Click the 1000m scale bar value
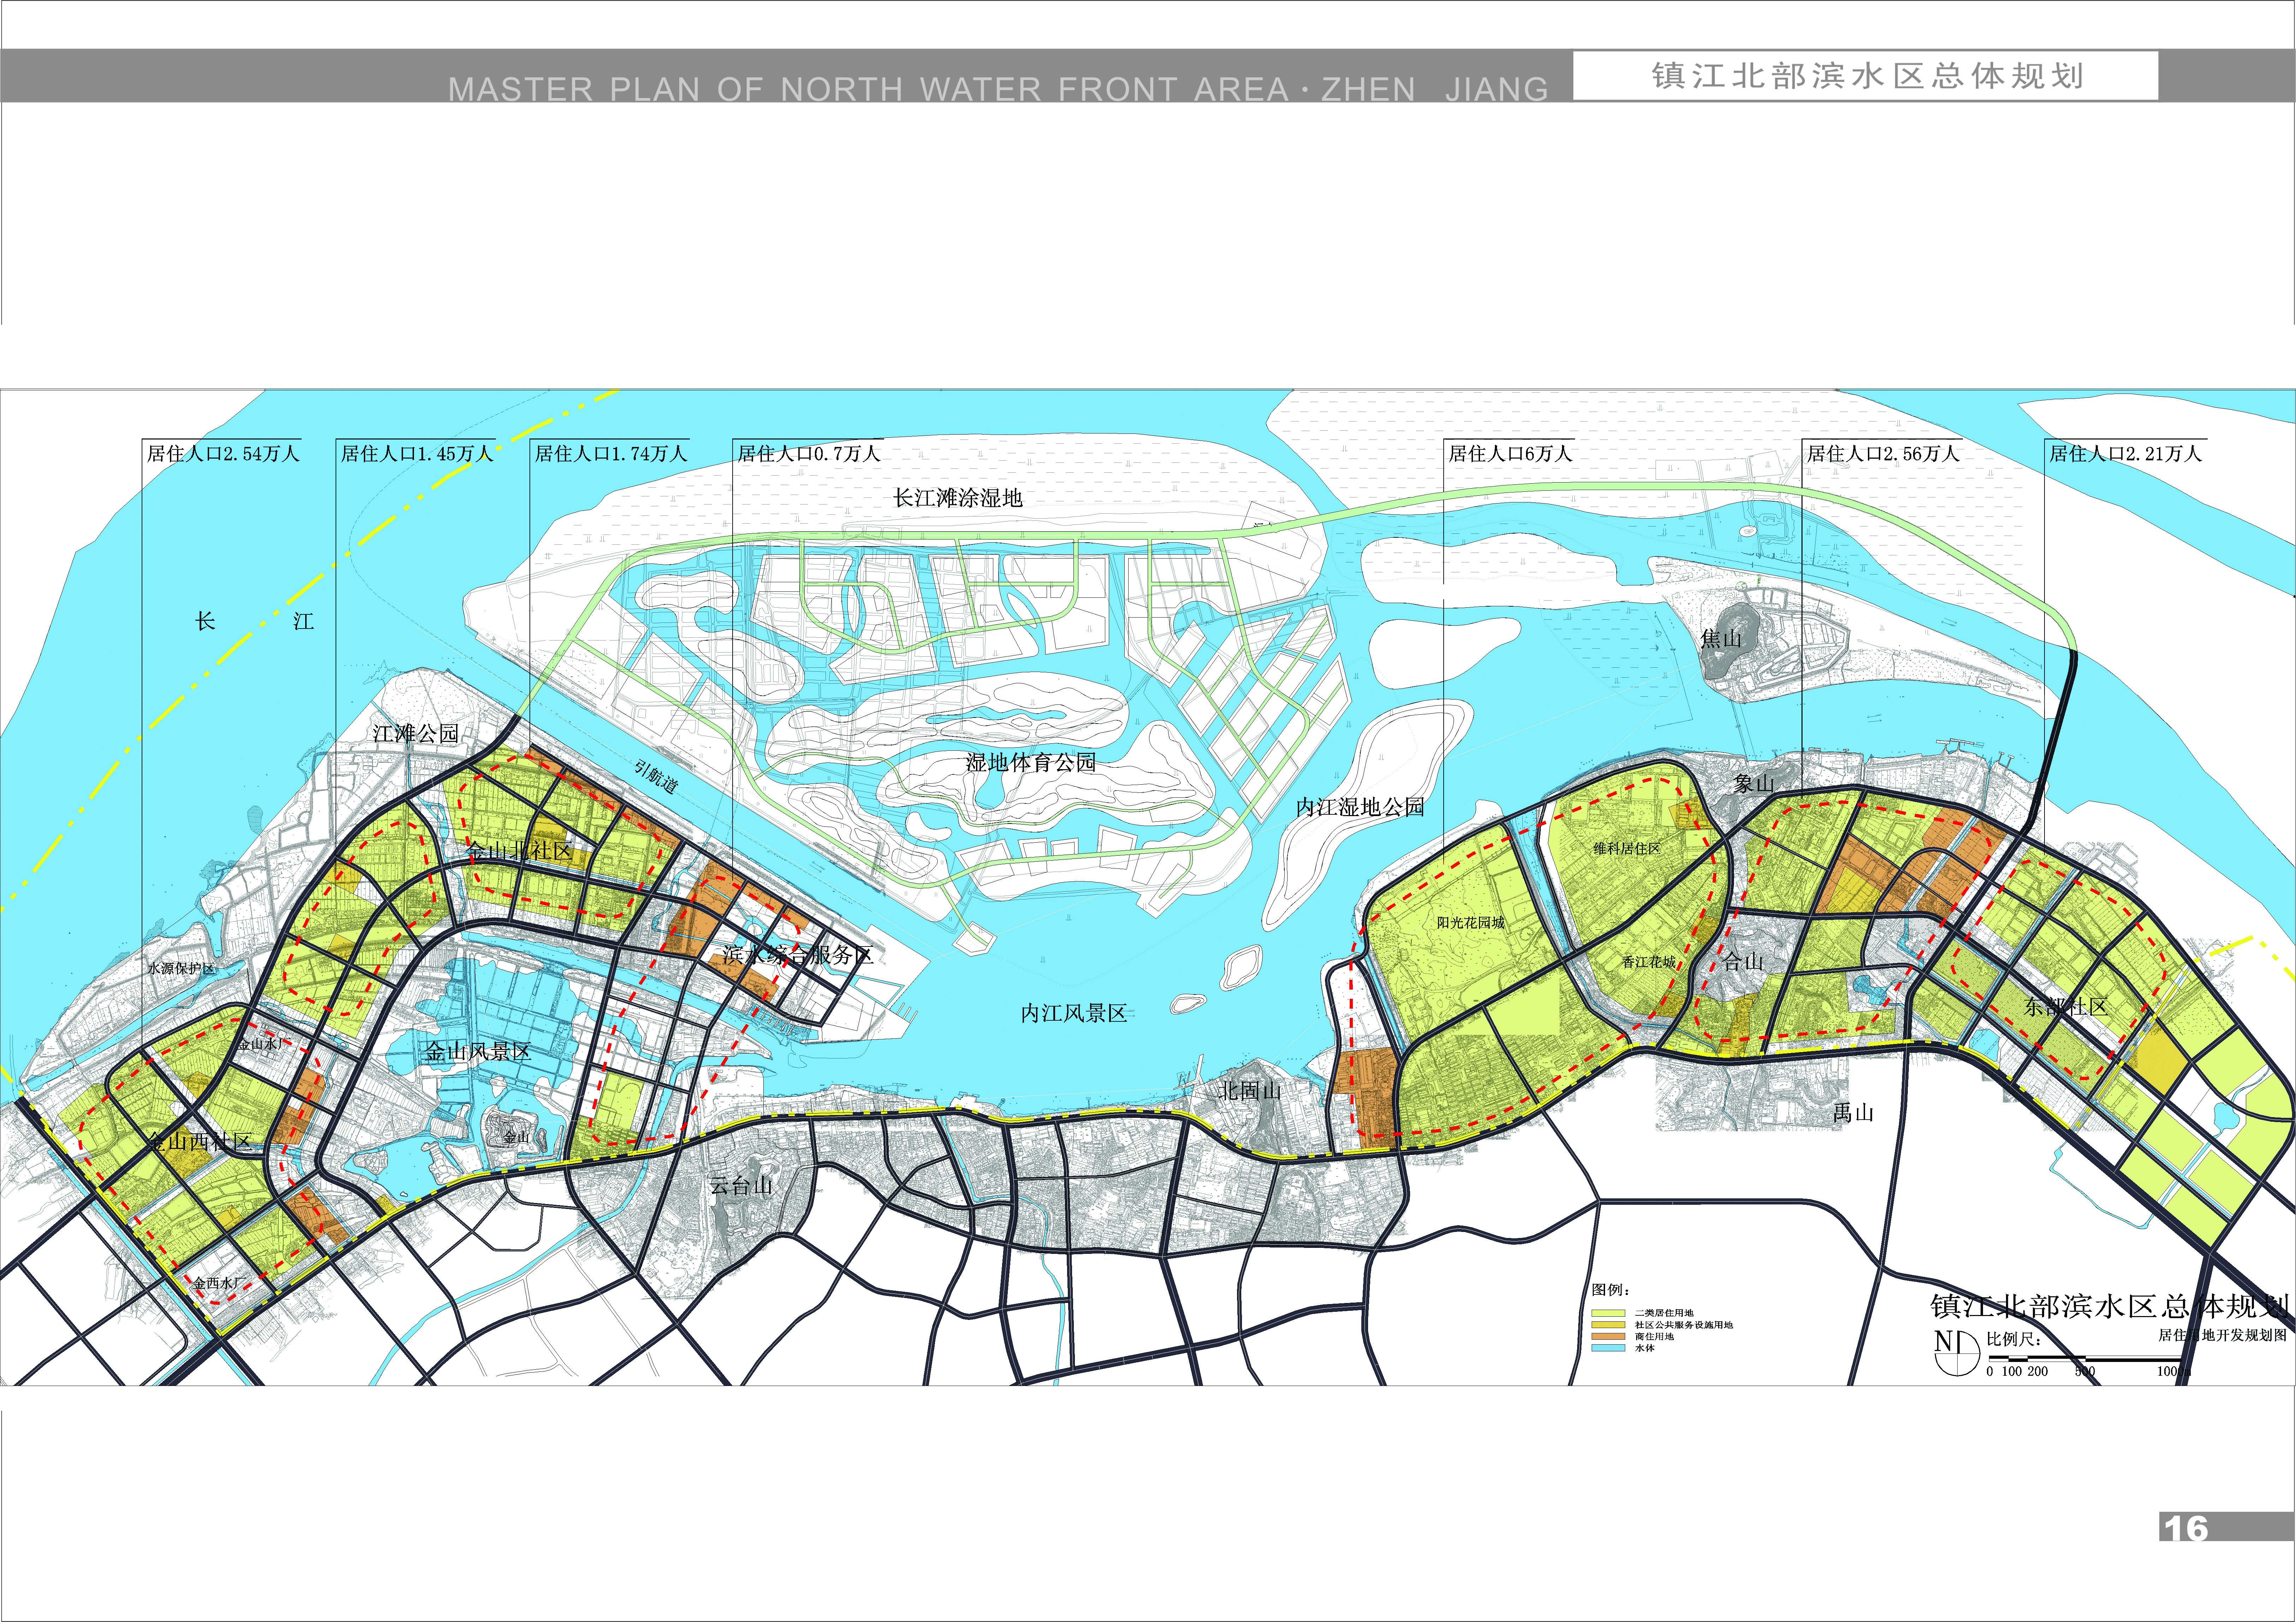 (x=2174, y=1372)
